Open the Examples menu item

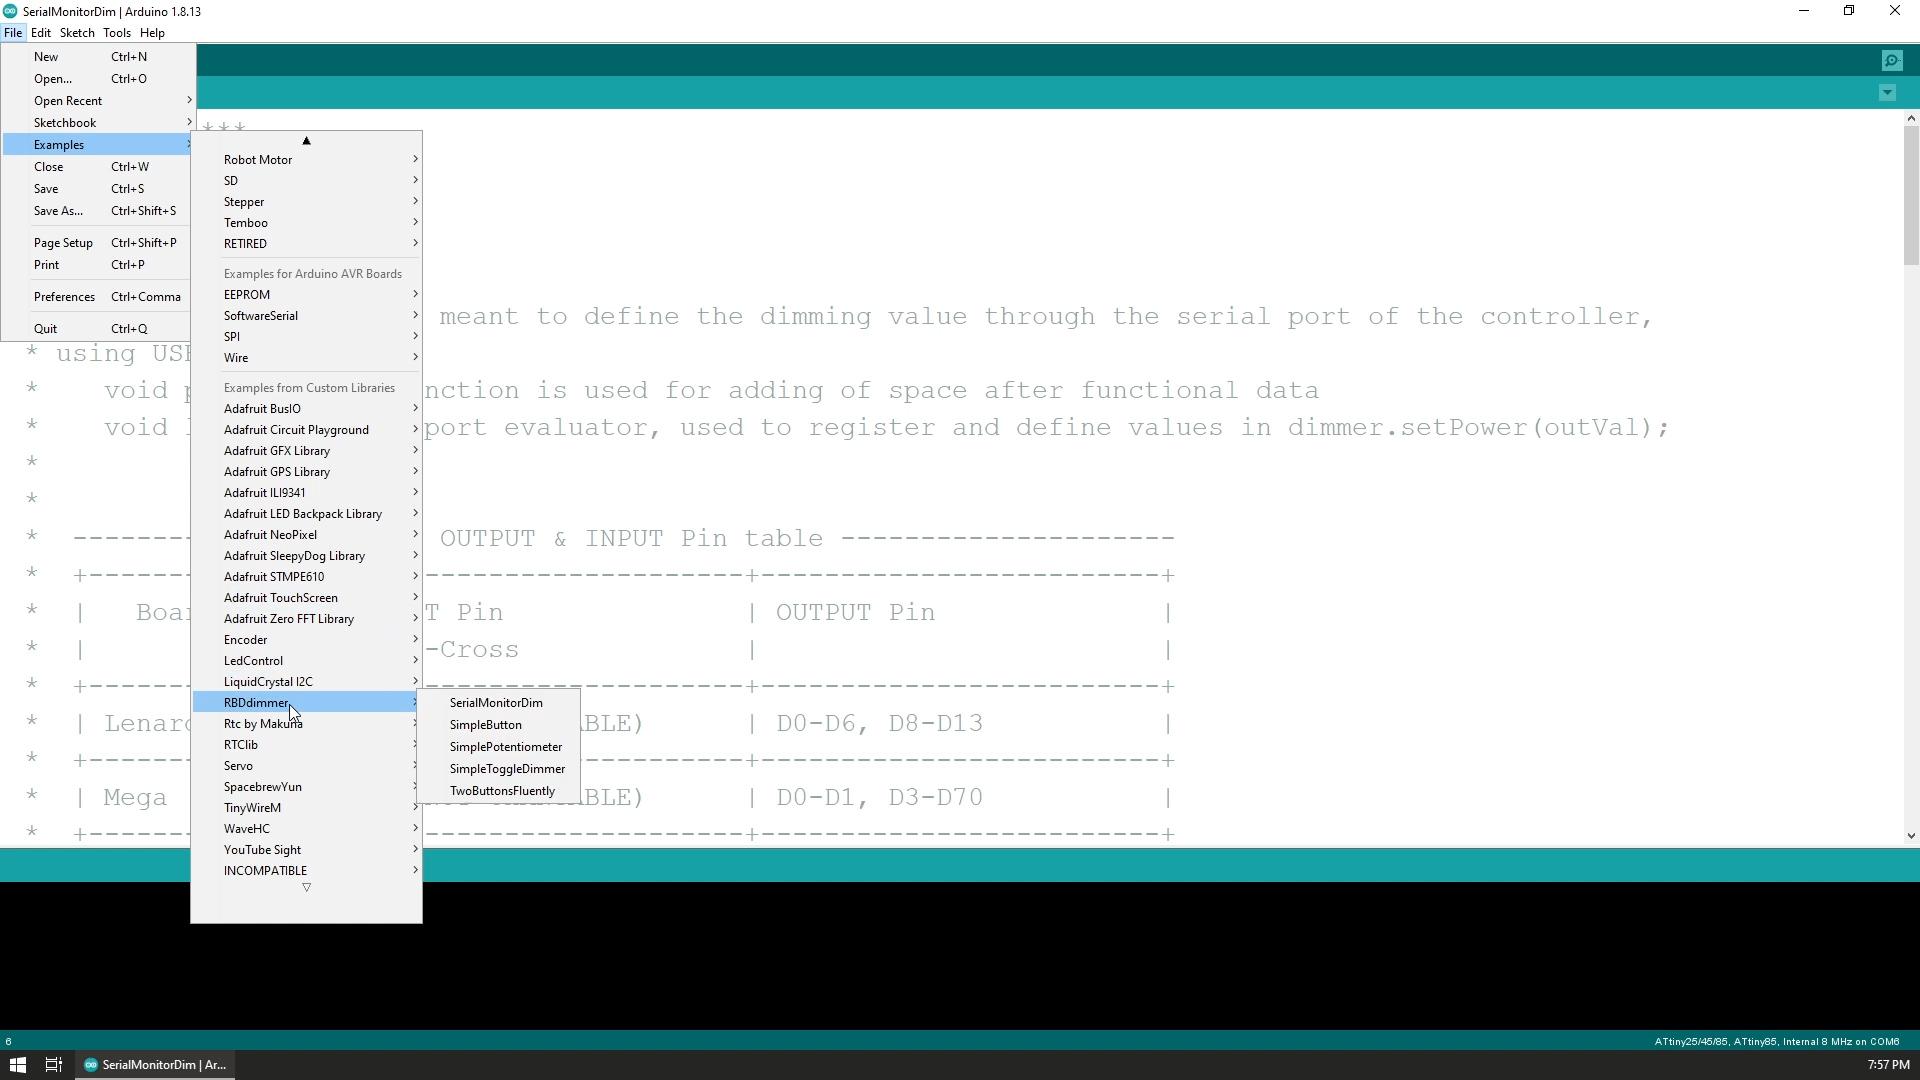59,145
